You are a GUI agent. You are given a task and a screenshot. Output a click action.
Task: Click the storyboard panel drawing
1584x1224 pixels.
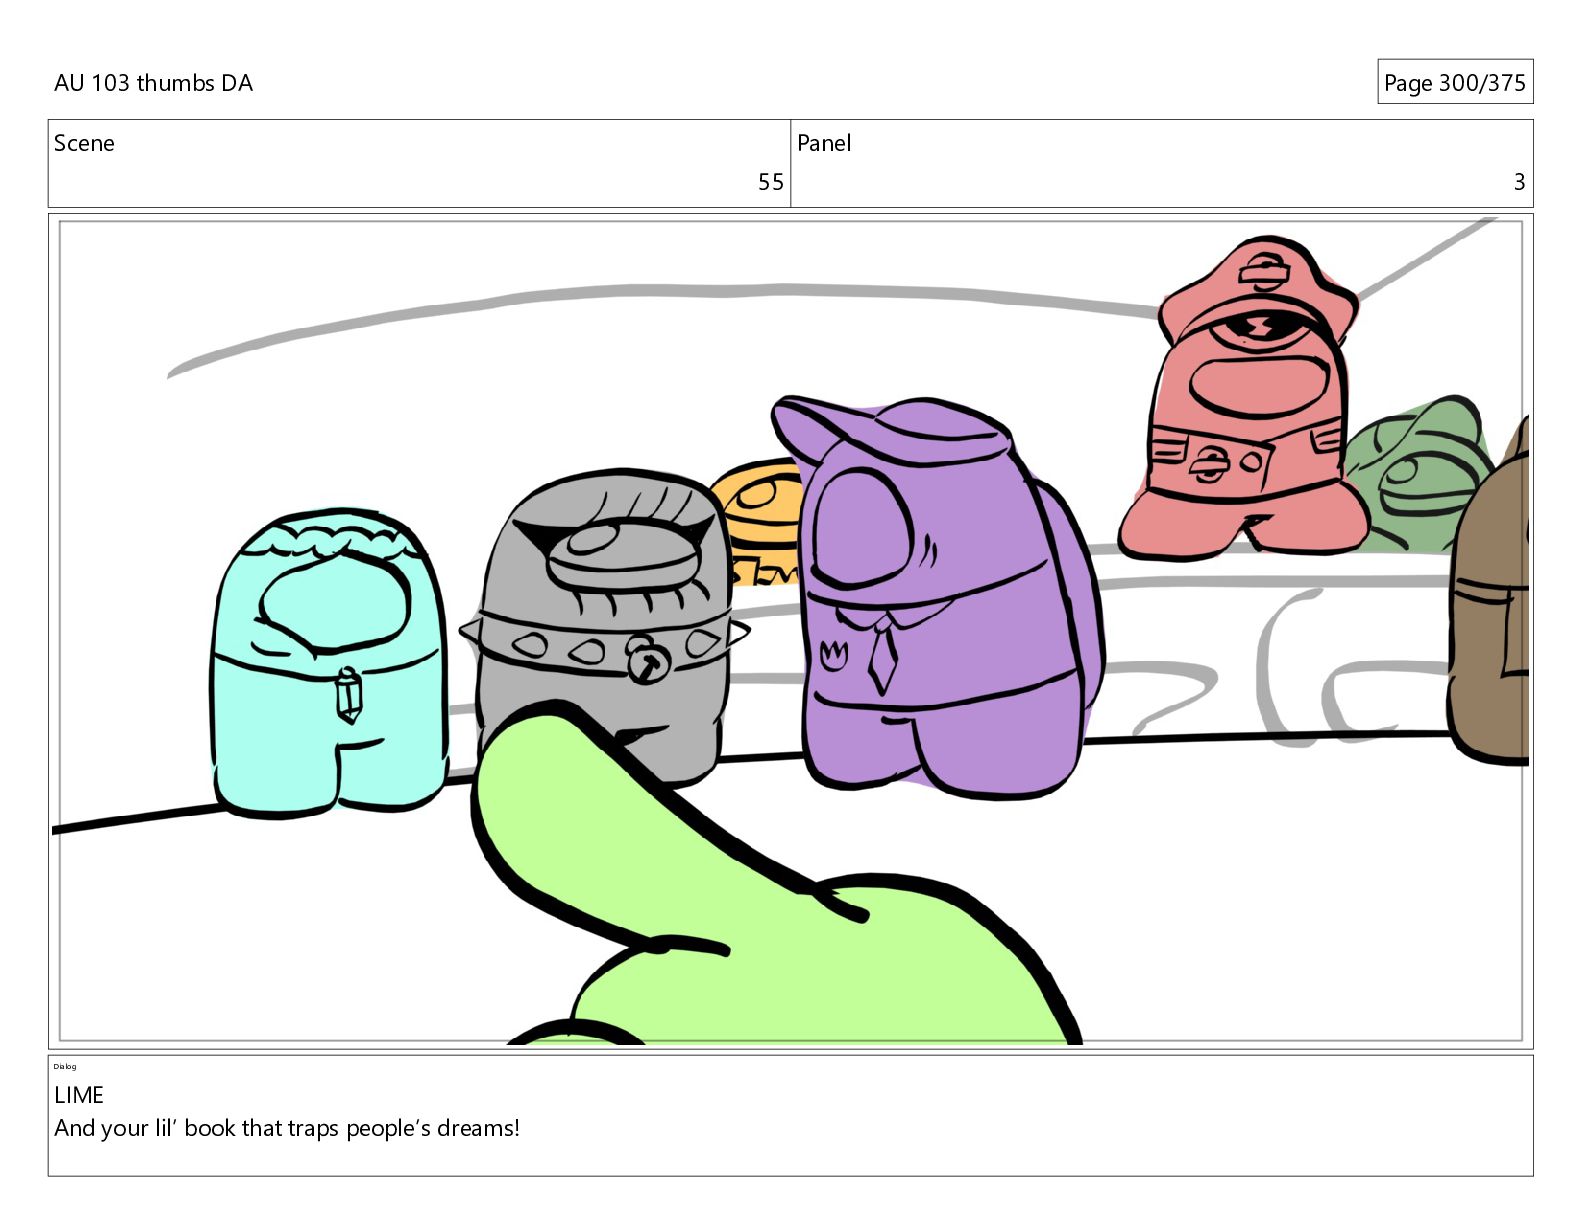790,631
